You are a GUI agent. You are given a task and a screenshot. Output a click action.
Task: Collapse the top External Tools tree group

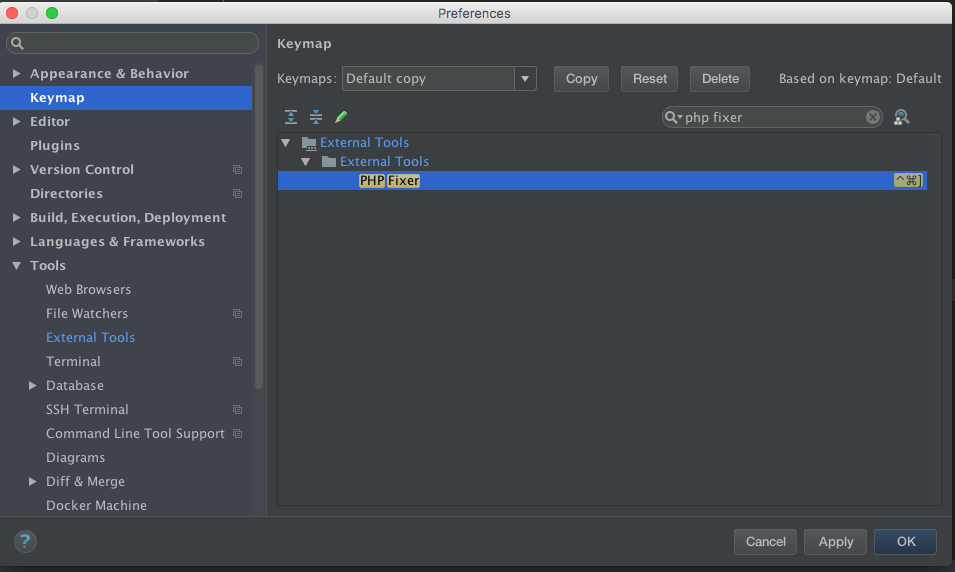coord(287,143)
